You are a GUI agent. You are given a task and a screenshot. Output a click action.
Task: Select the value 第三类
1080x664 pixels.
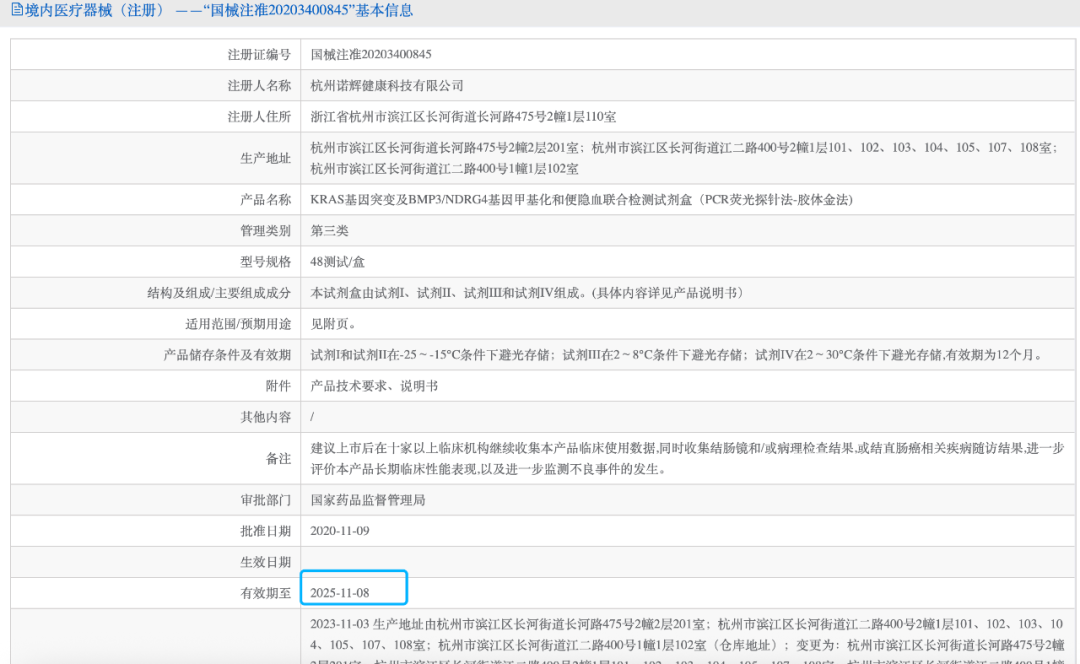[329, 231]
